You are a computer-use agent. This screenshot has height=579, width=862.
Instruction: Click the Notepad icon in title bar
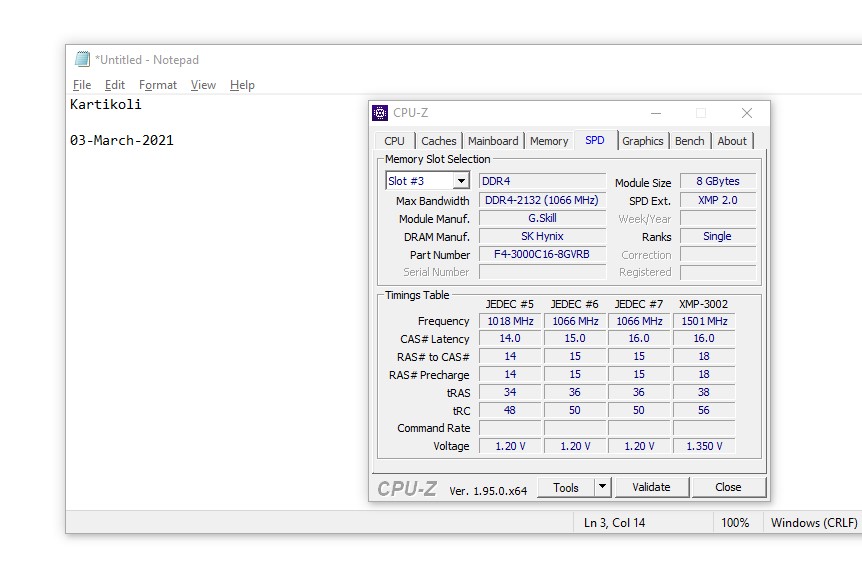click(82, 59)
